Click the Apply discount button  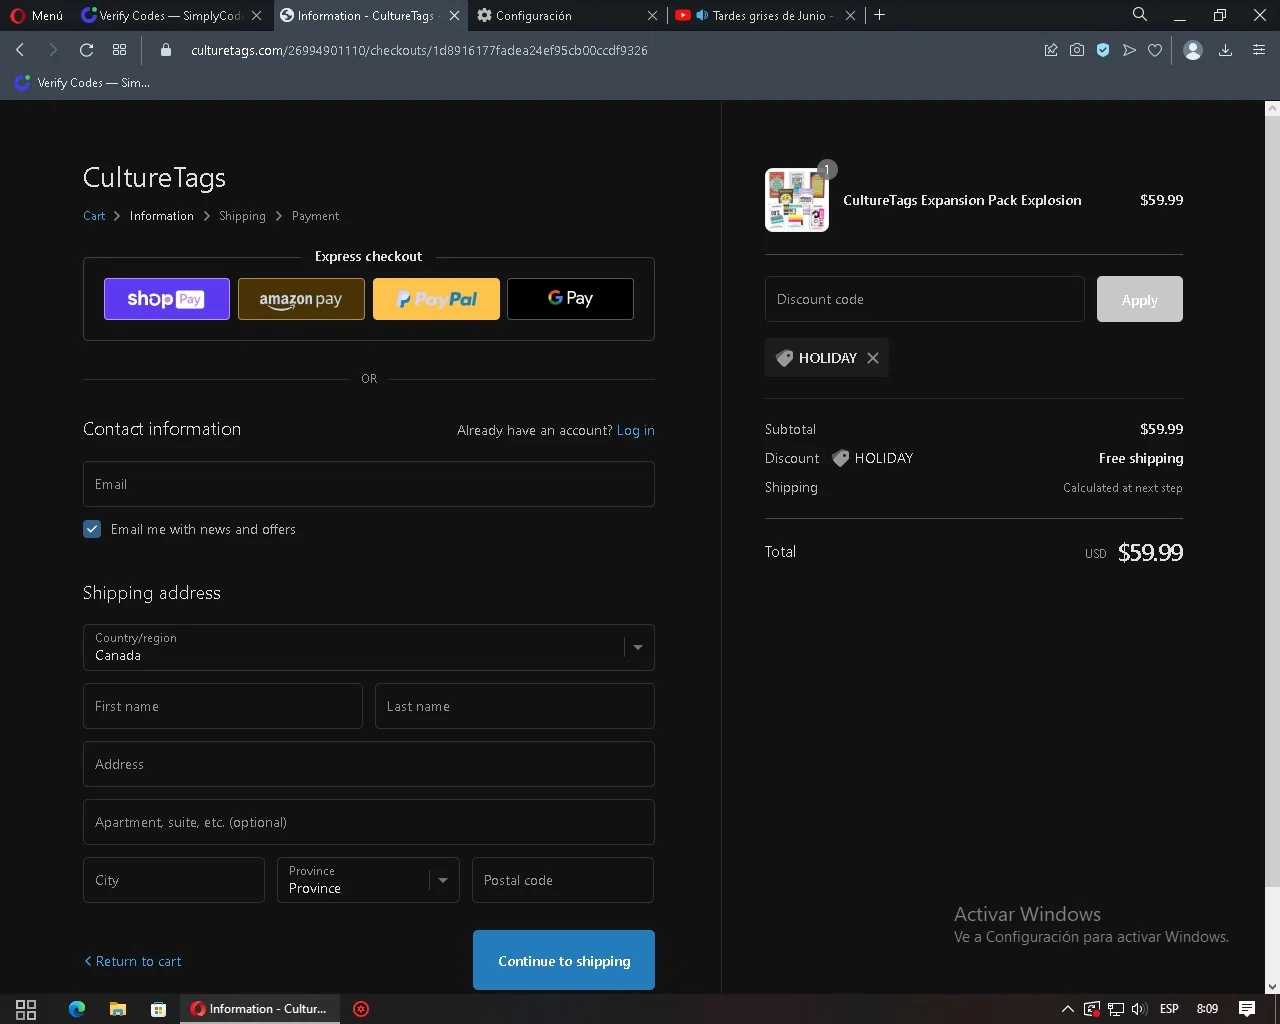(x=1139, y=299)
